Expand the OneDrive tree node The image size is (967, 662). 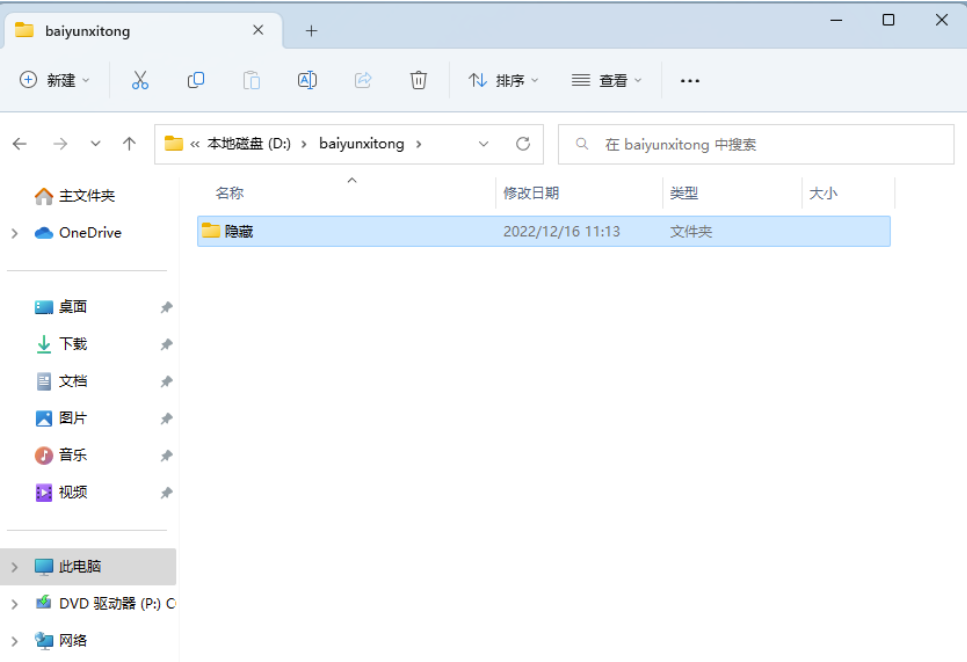[15, 233]
